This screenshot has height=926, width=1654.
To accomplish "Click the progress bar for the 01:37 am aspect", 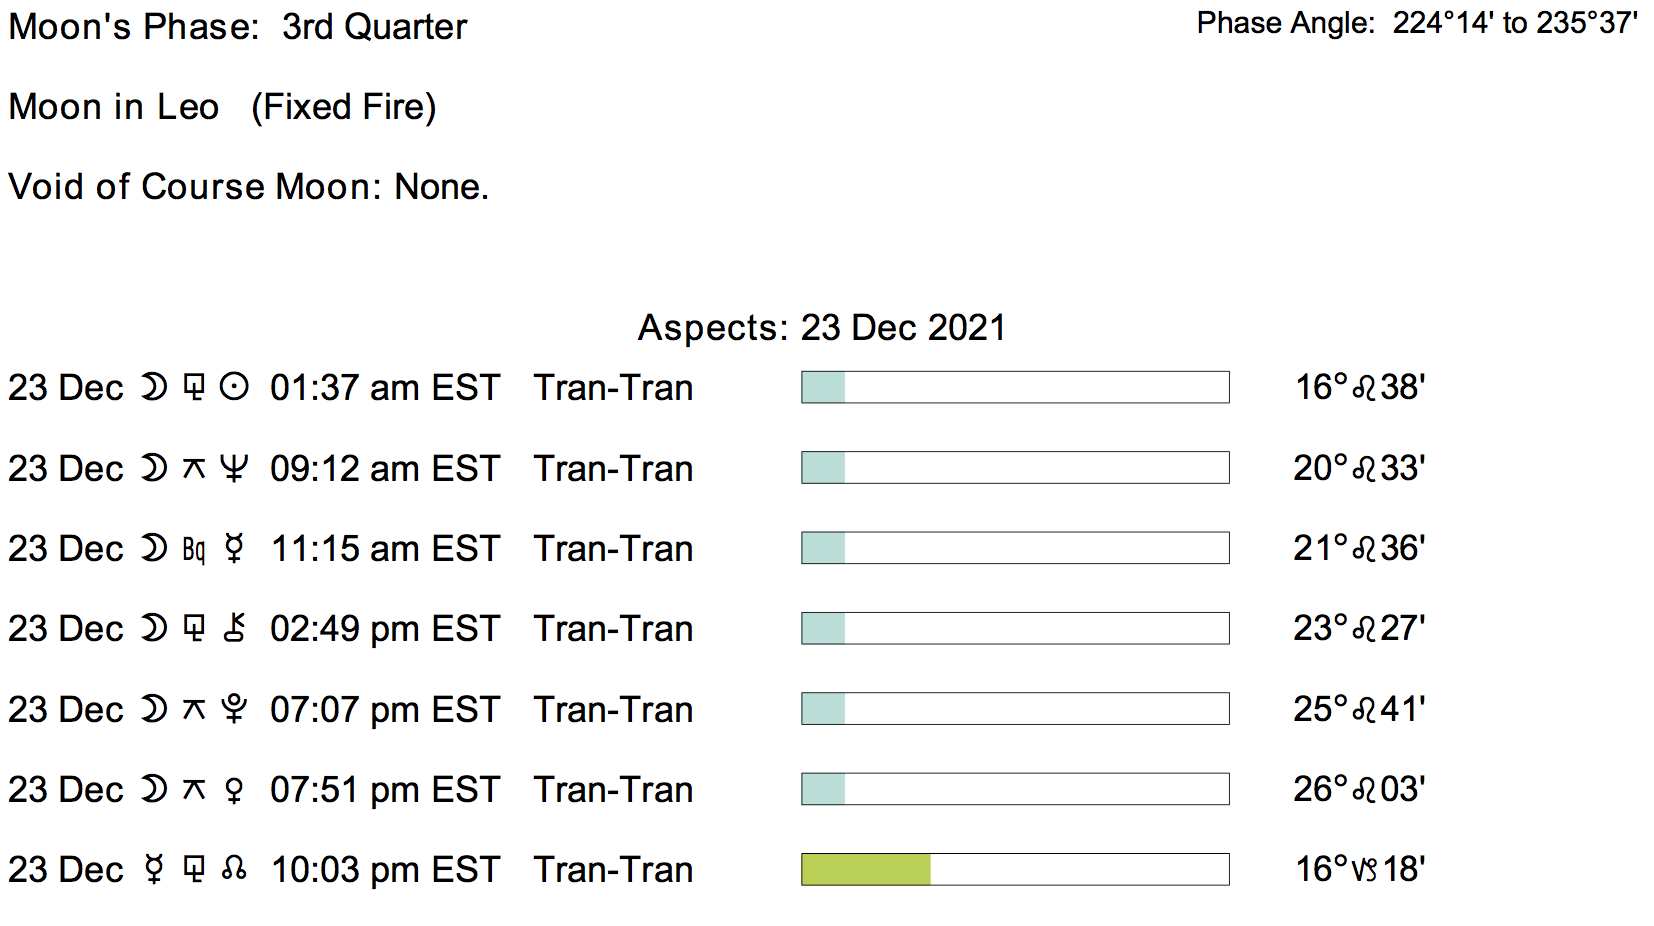I will tap(1014, 387).
